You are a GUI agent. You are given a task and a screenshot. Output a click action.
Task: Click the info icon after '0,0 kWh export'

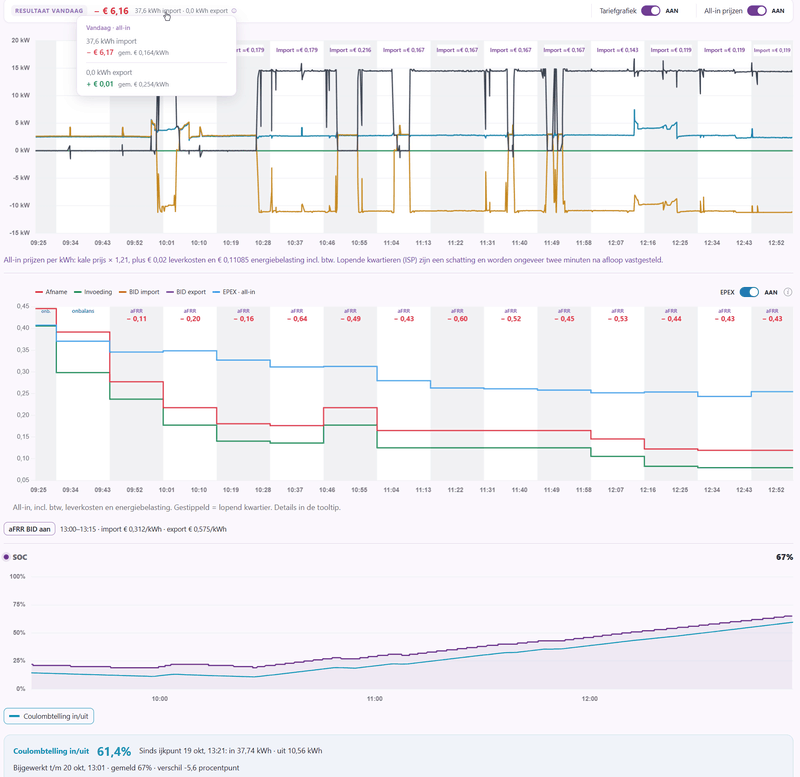(x=234, y=11)
